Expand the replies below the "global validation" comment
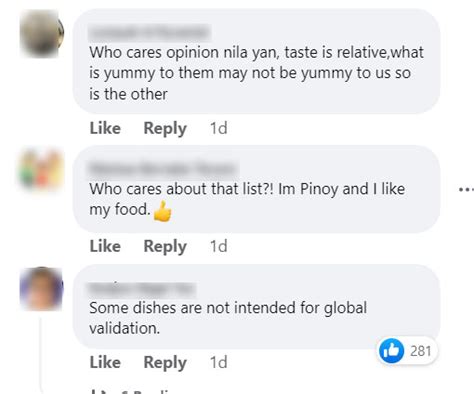 click(x=135, y=392)
